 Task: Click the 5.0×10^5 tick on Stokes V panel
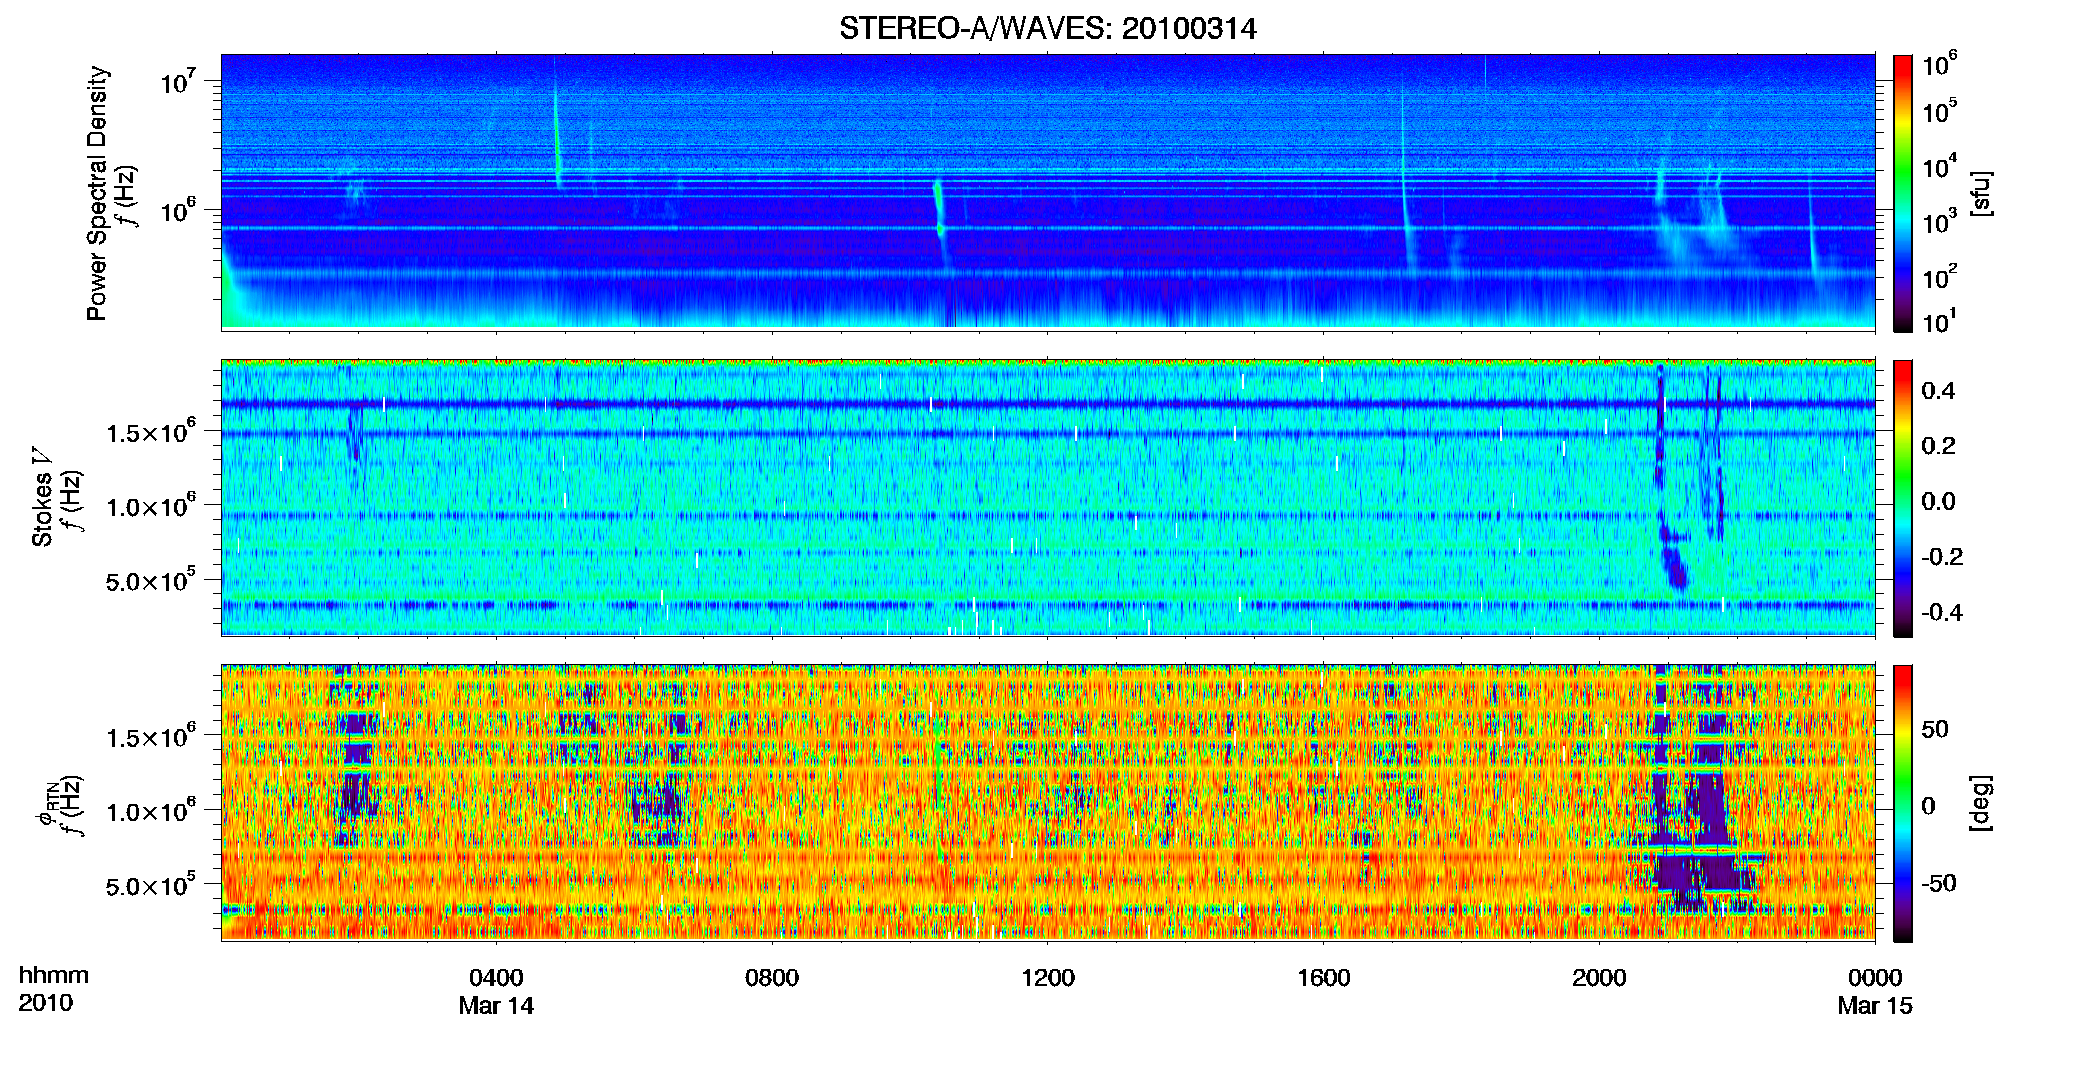tap(151, 580)
